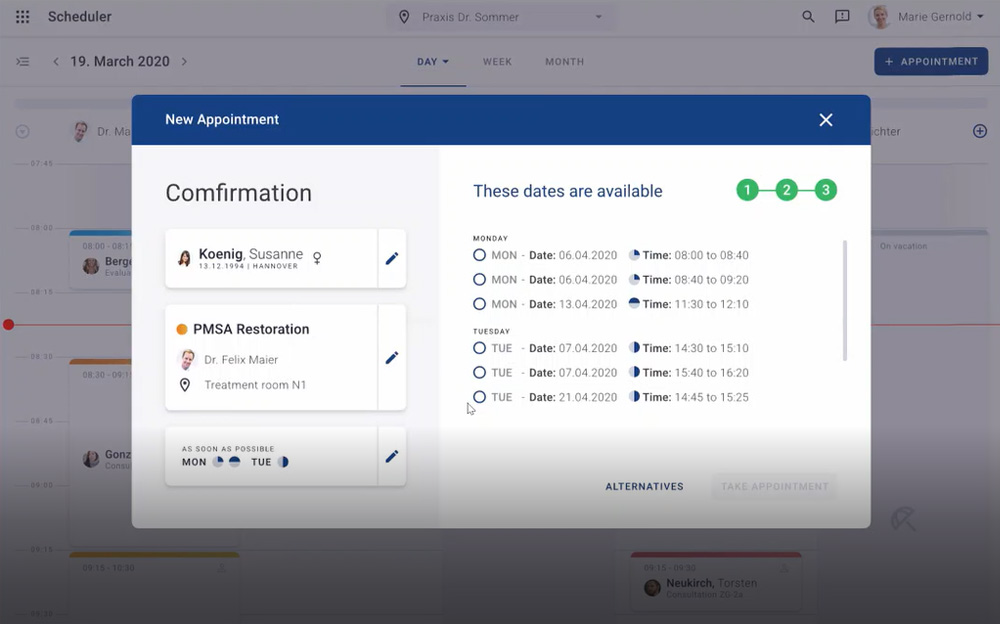Open the messages notification icon
The image size is (1000, 624).
[x=842, y=17]
